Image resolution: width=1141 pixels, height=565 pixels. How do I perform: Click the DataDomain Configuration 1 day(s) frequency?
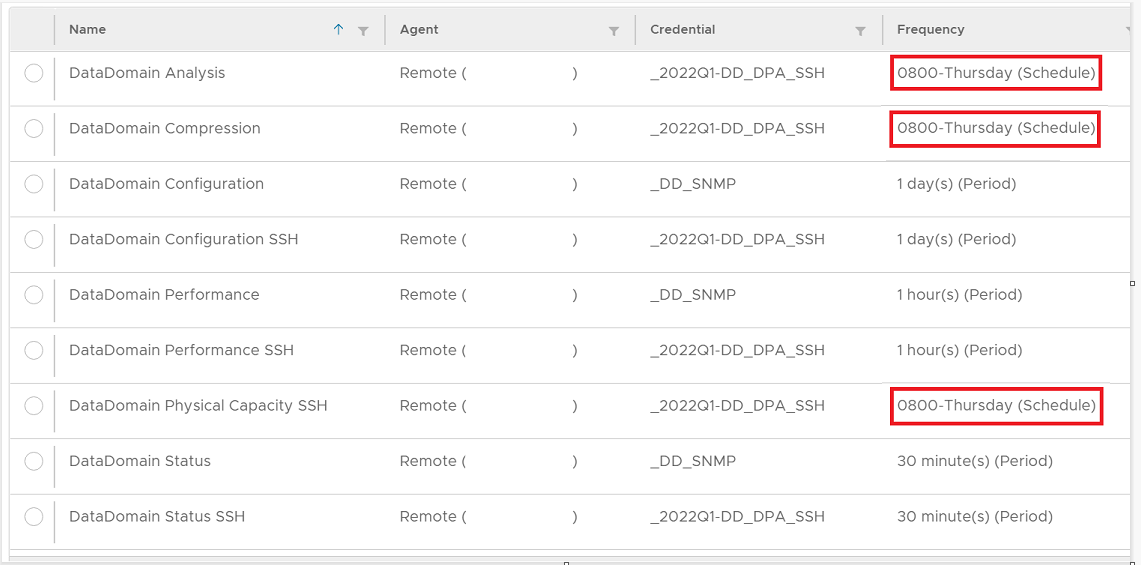(956, 184)
